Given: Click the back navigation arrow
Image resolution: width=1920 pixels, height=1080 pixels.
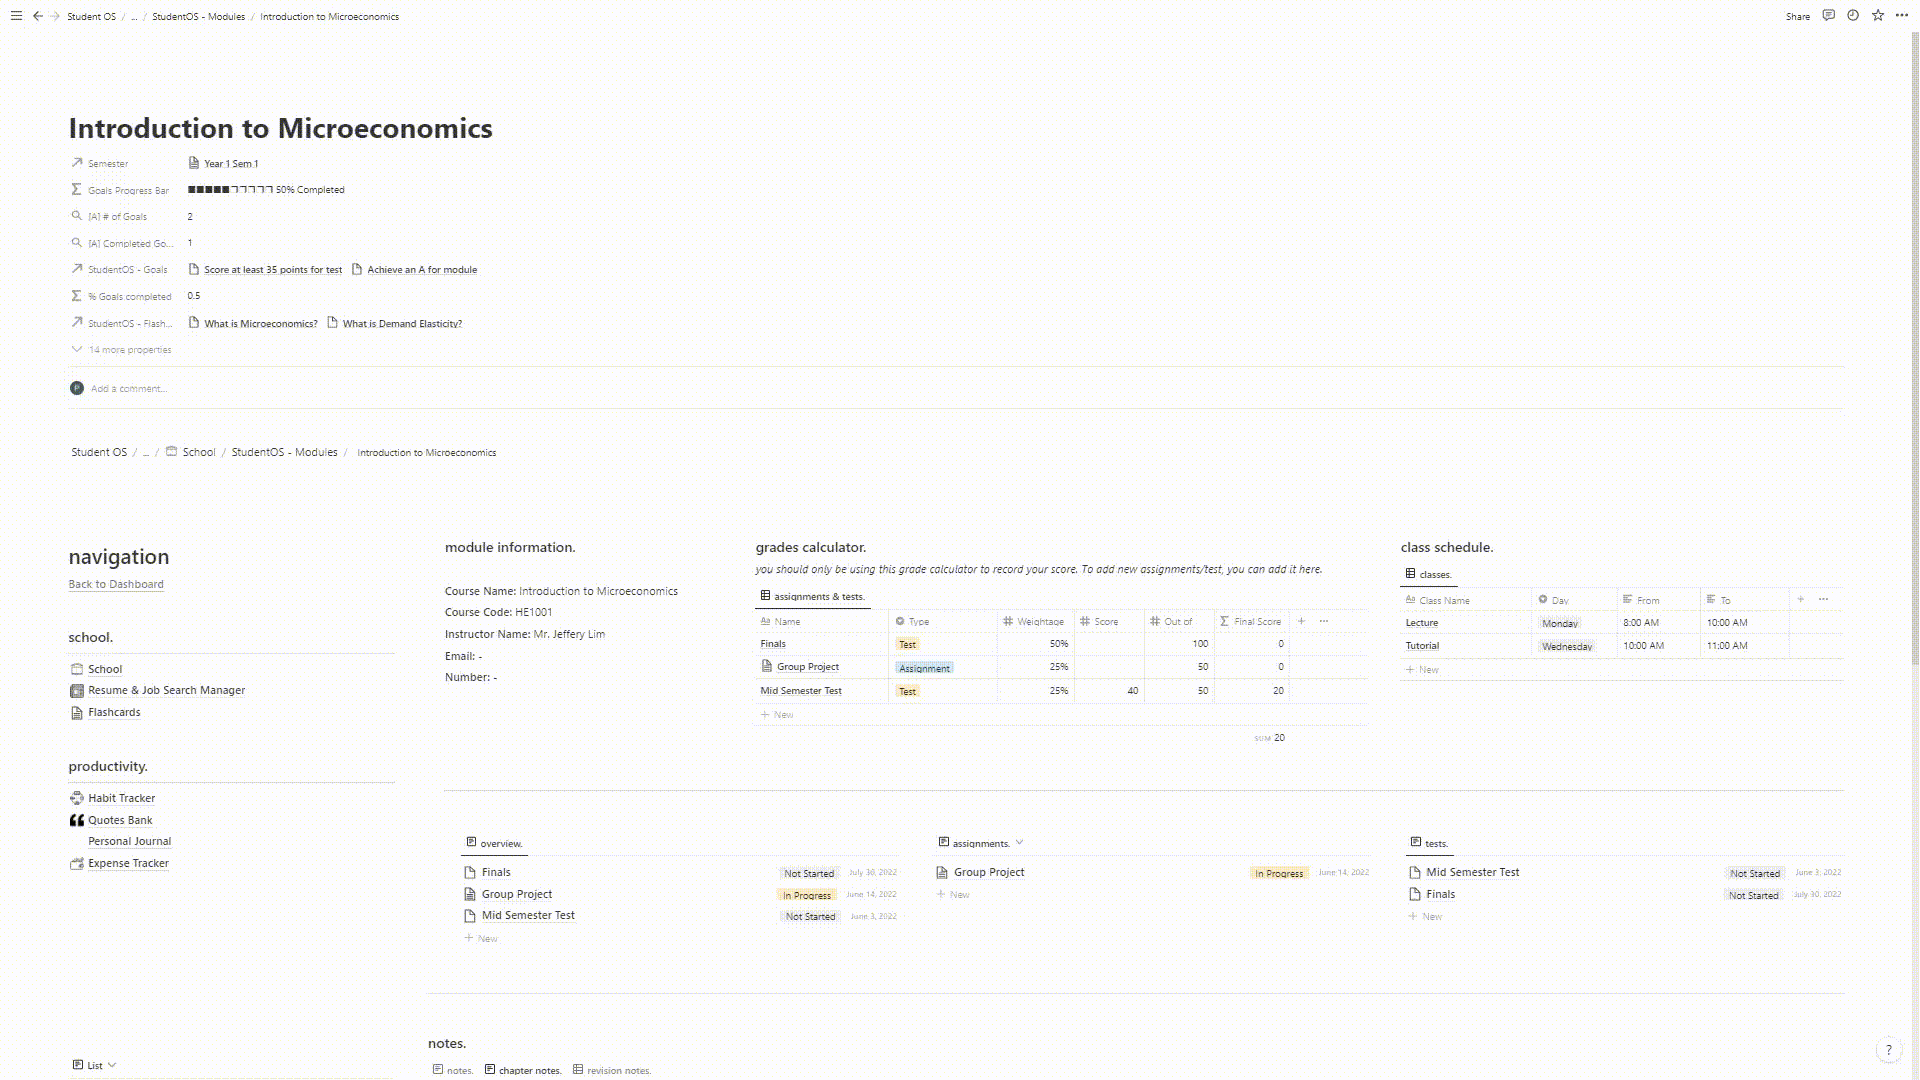Looking at the screenshot, I should pyautogui.click(x=38, y=16).
